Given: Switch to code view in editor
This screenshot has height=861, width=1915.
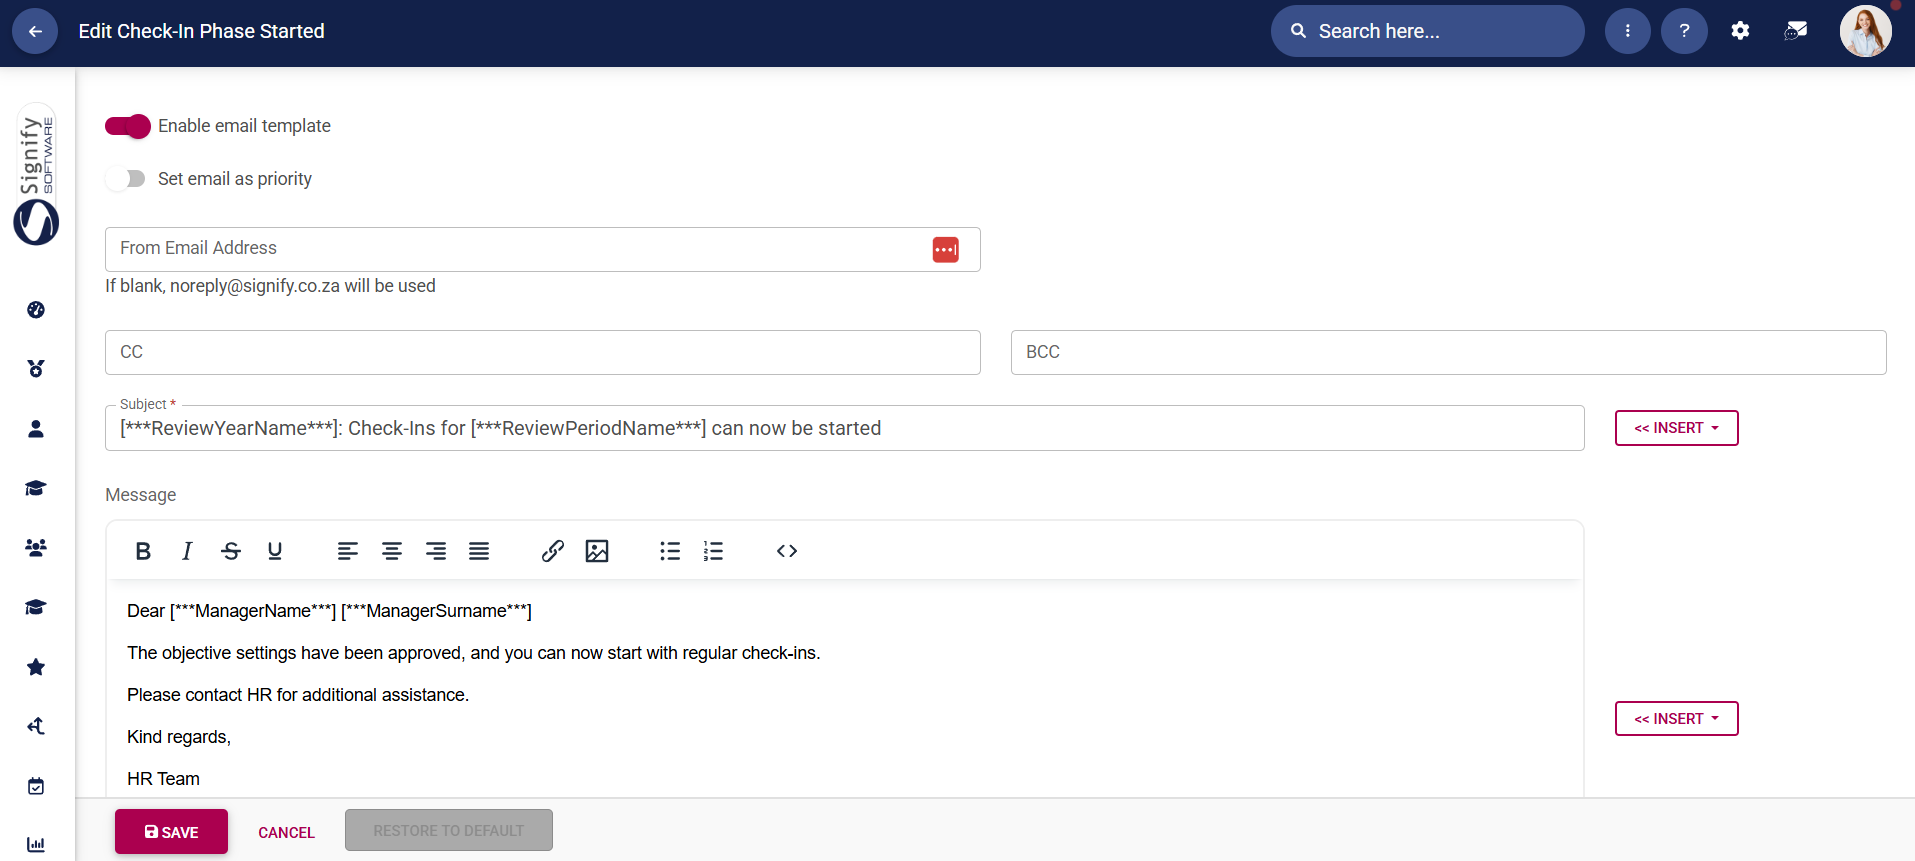Looking at the screenshot, I should [787, 551].
